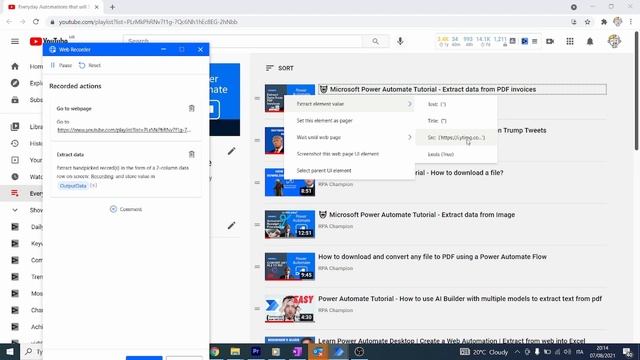Edit playlist title with upper pencil icon
This screenshot has width=640, height=360.
(x=231, y=151)
